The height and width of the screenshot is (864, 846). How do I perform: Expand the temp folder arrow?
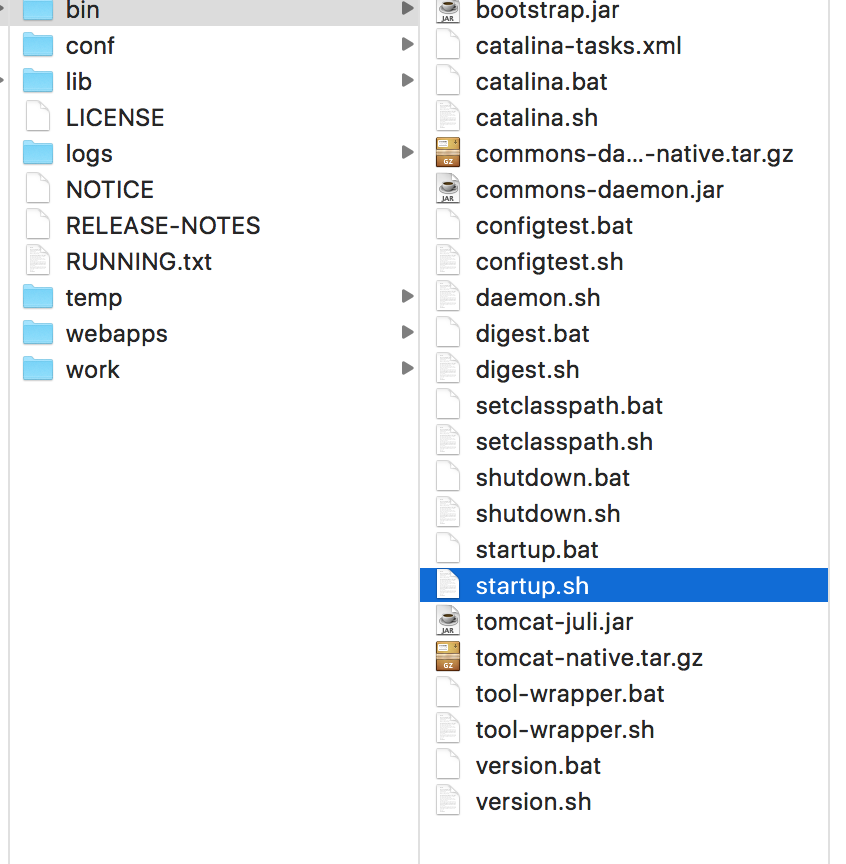click(407, 296)
